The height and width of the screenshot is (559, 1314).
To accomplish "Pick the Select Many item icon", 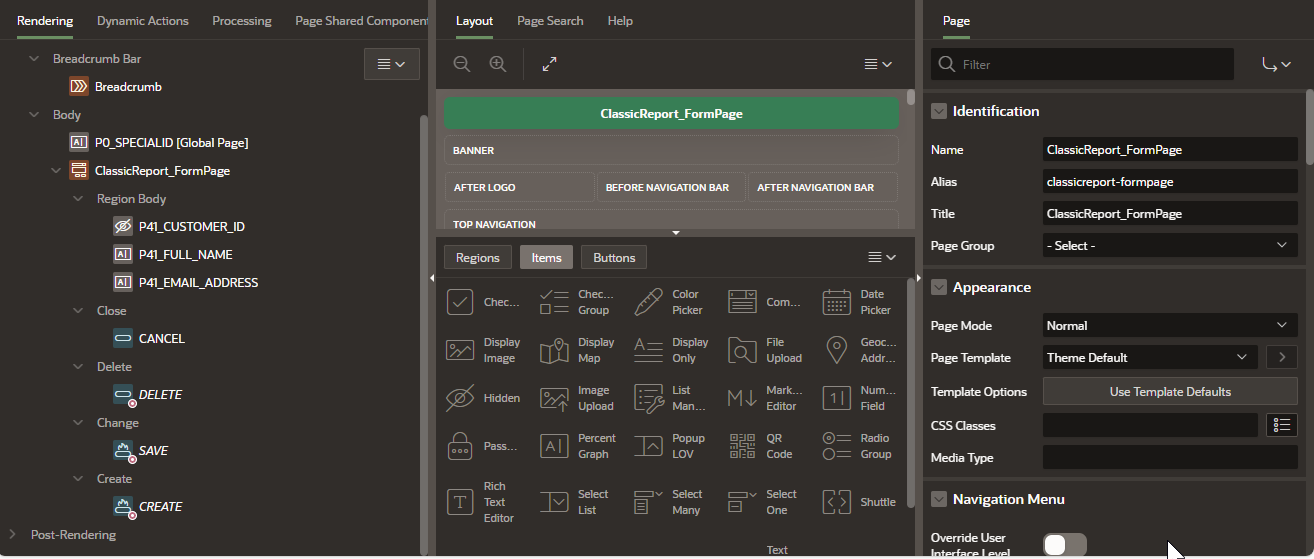I will (x=648, y=502).
